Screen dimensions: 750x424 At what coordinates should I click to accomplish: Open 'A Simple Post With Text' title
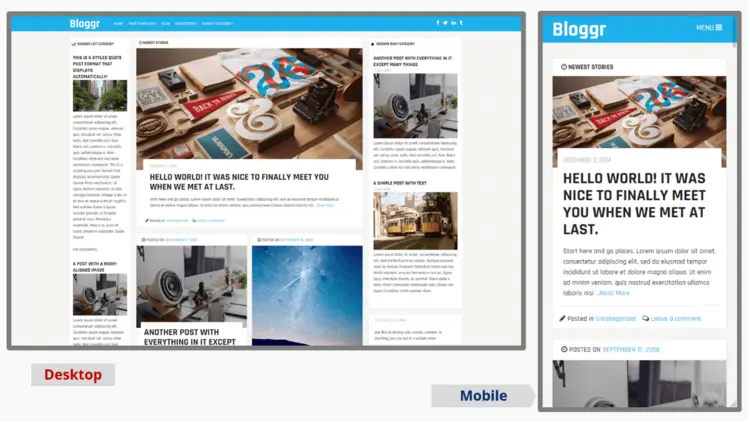point(400,183)
